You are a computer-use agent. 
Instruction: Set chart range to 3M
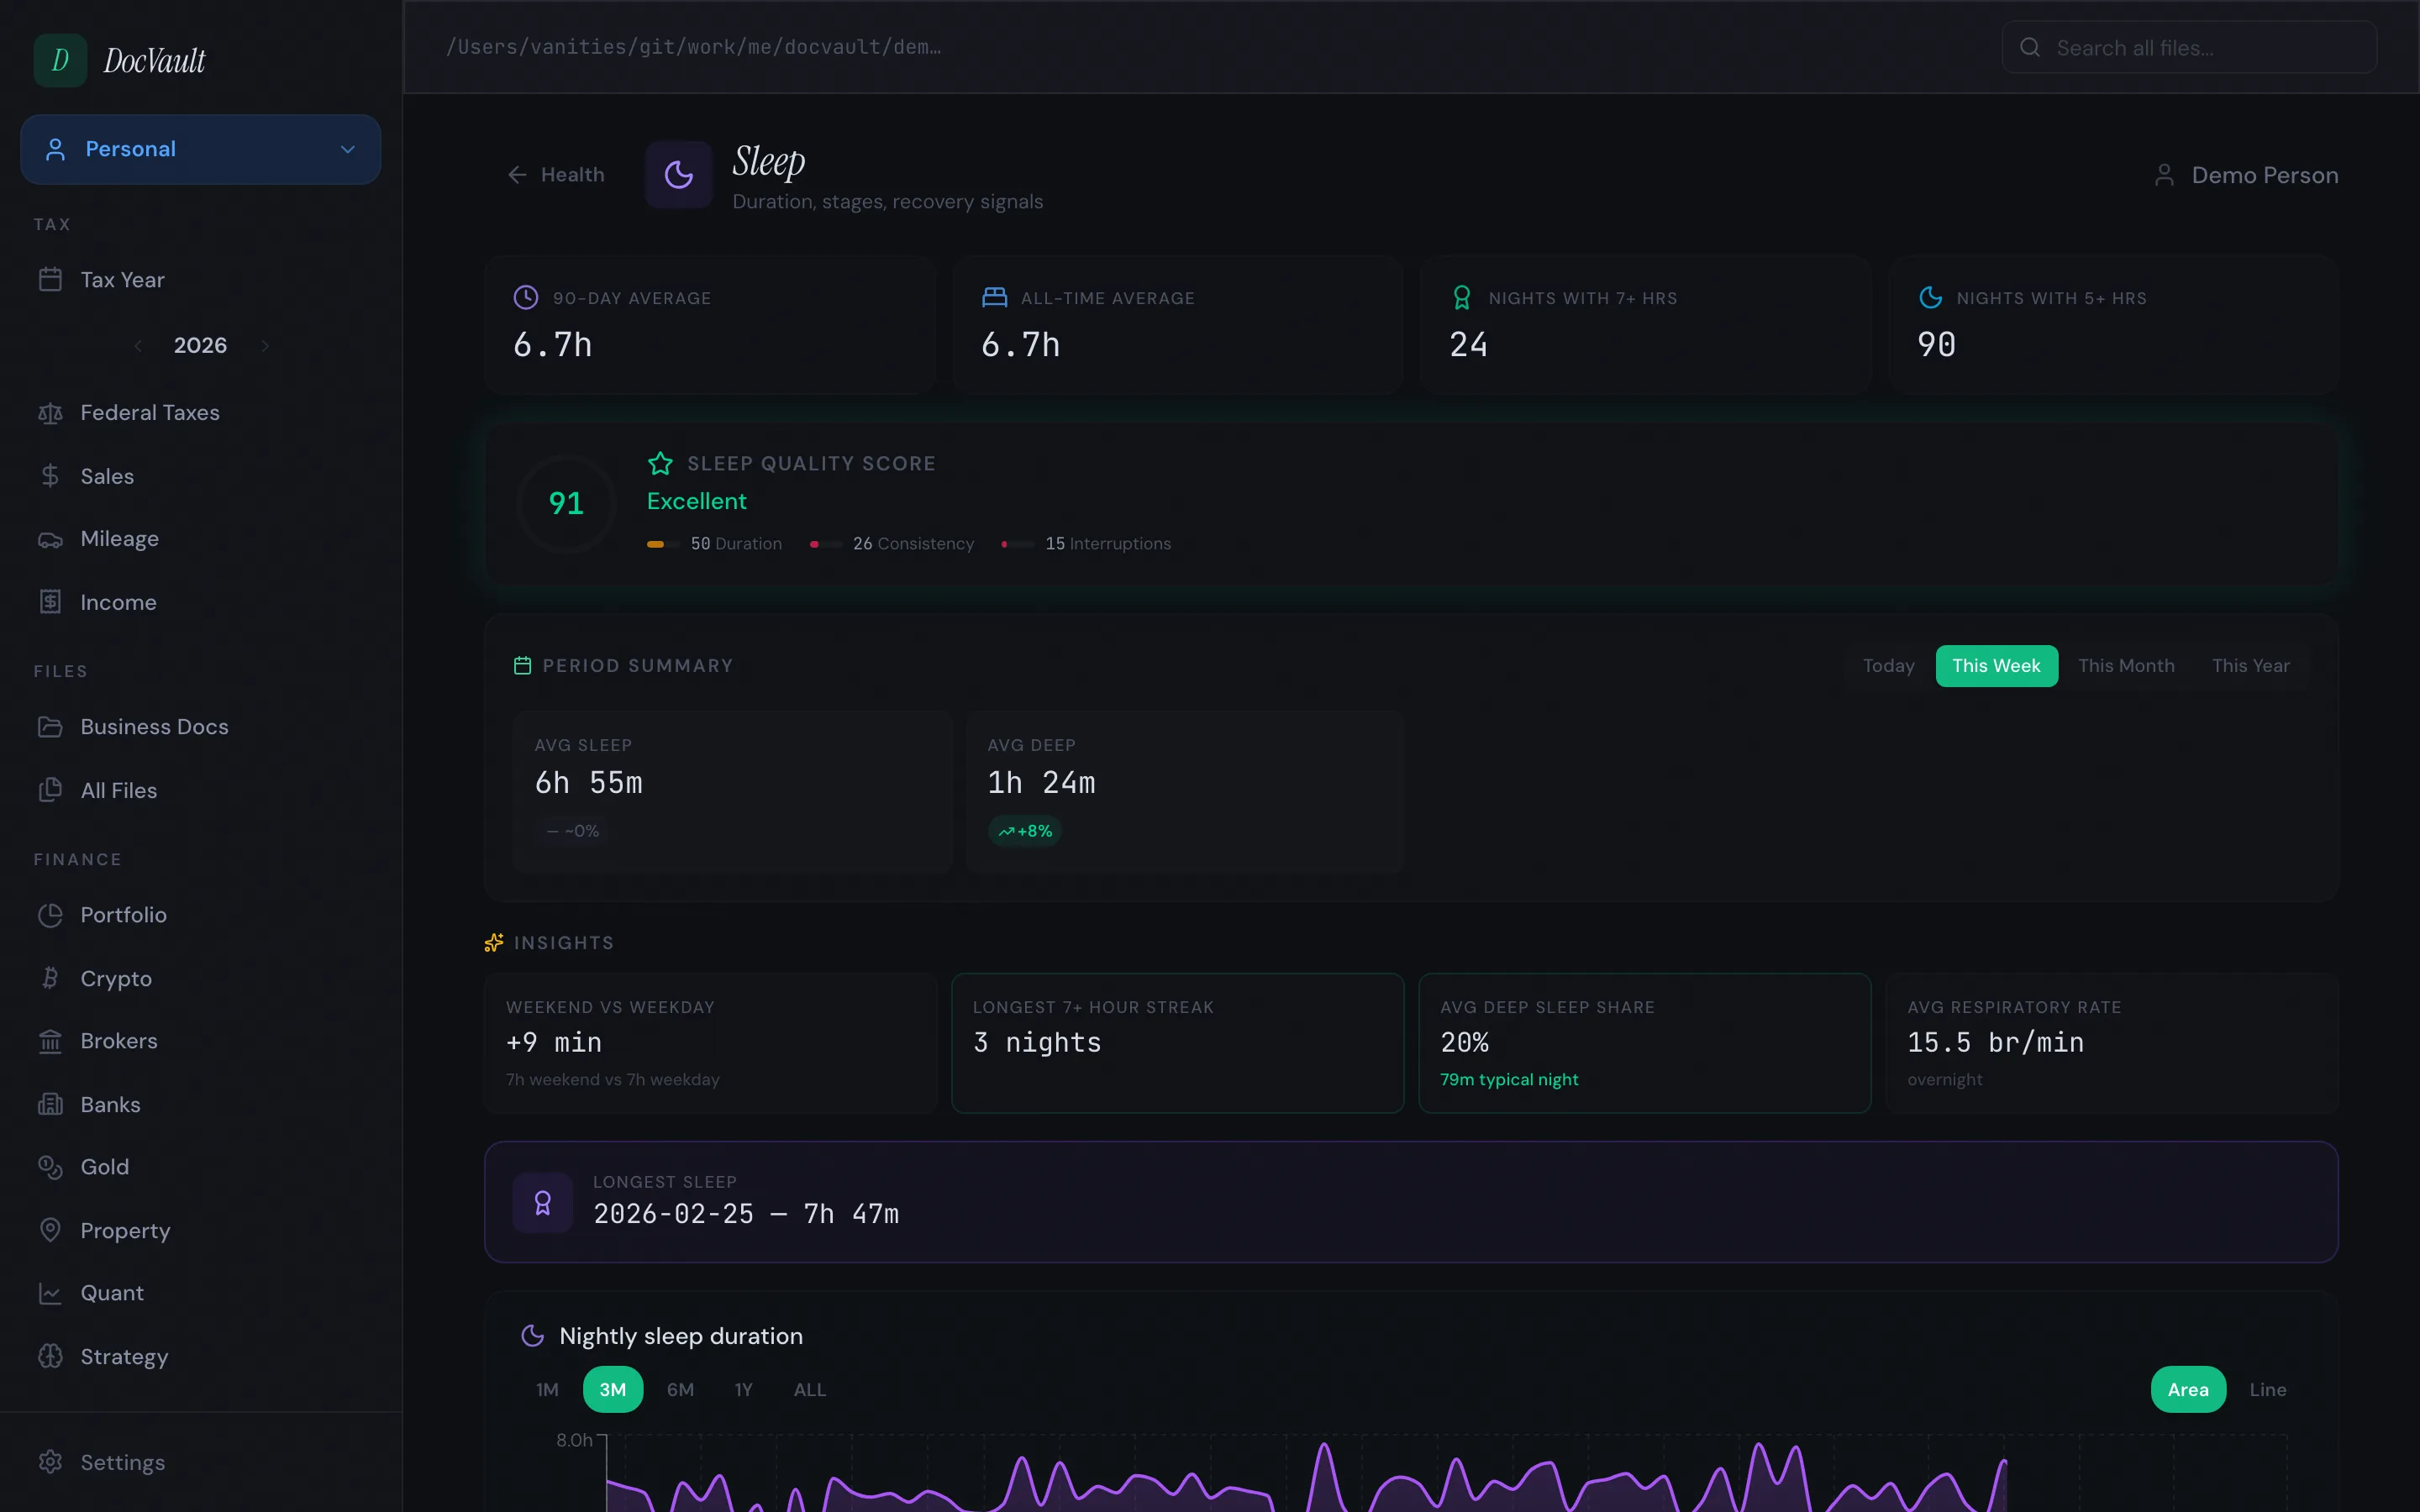pos(613,1389)
